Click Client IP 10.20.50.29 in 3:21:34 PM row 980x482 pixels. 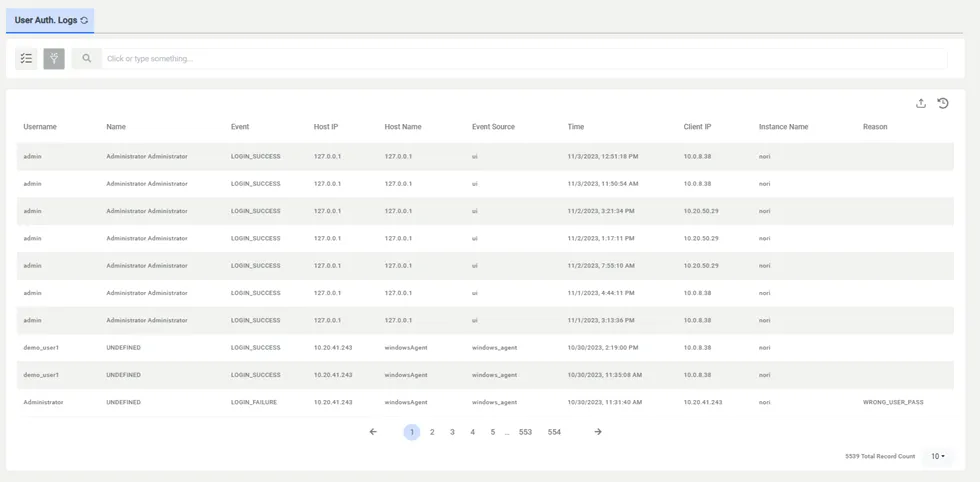click(x=701, y=211)
